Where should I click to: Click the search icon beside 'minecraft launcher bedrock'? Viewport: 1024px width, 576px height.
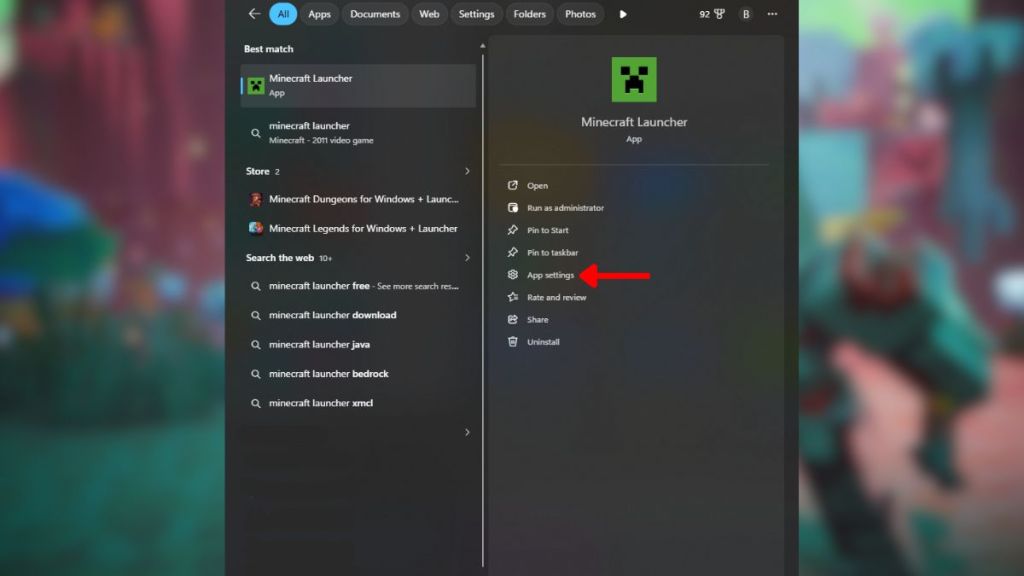(256, 374)
